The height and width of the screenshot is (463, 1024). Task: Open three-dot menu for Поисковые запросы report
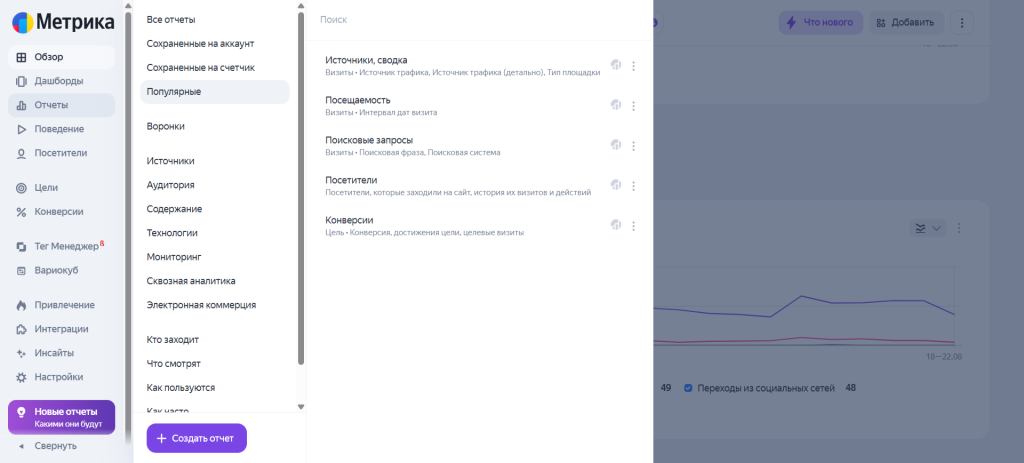coord(633,146)
